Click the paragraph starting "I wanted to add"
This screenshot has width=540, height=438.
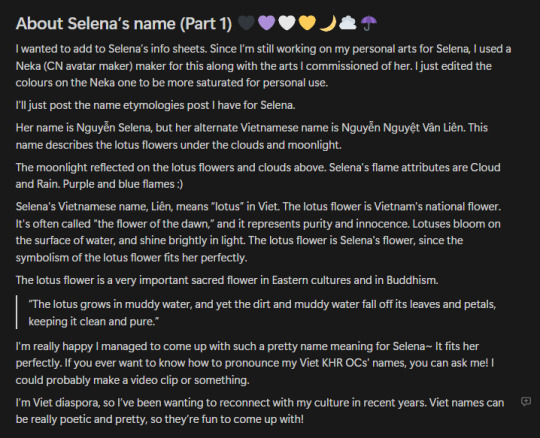coord(263,66)
